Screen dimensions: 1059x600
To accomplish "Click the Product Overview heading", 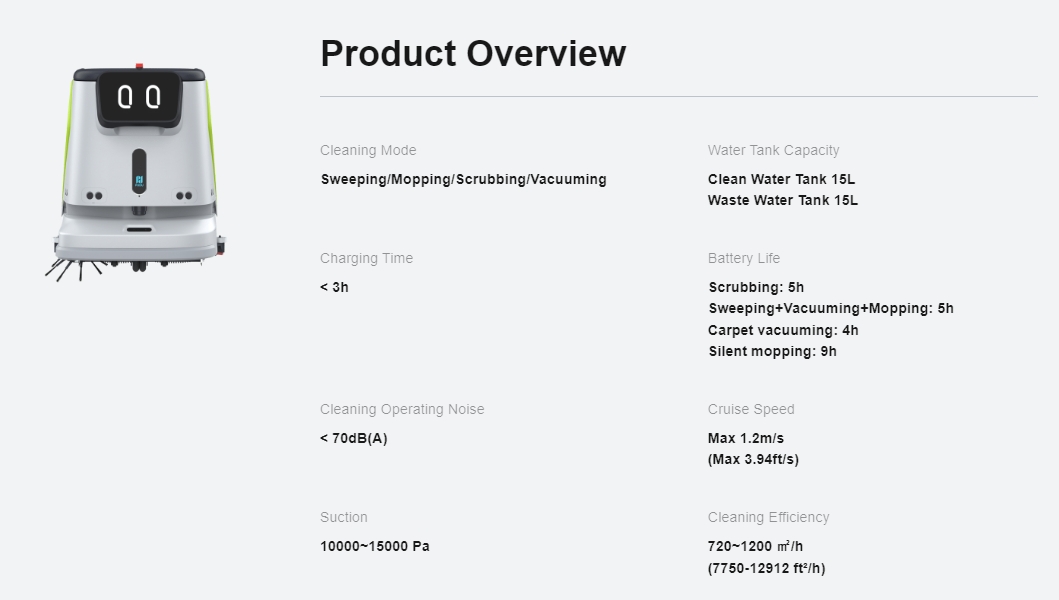I will tap(473, 53).
